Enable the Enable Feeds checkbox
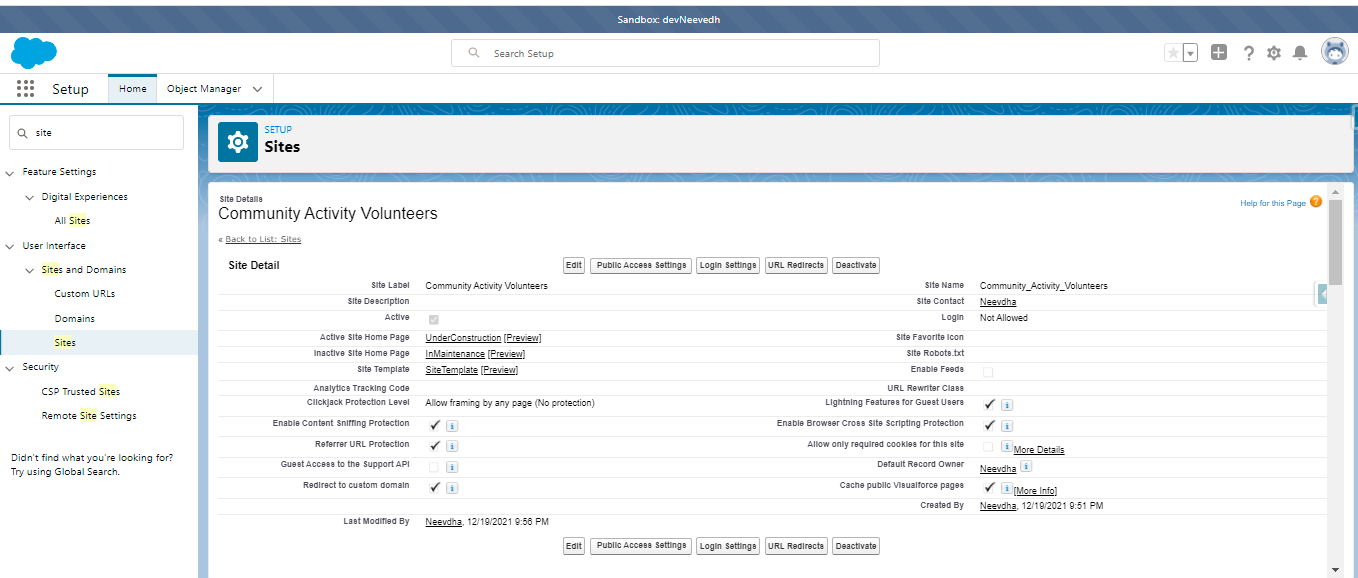This screenshot has width=1358, height=578. click(988, 371)
